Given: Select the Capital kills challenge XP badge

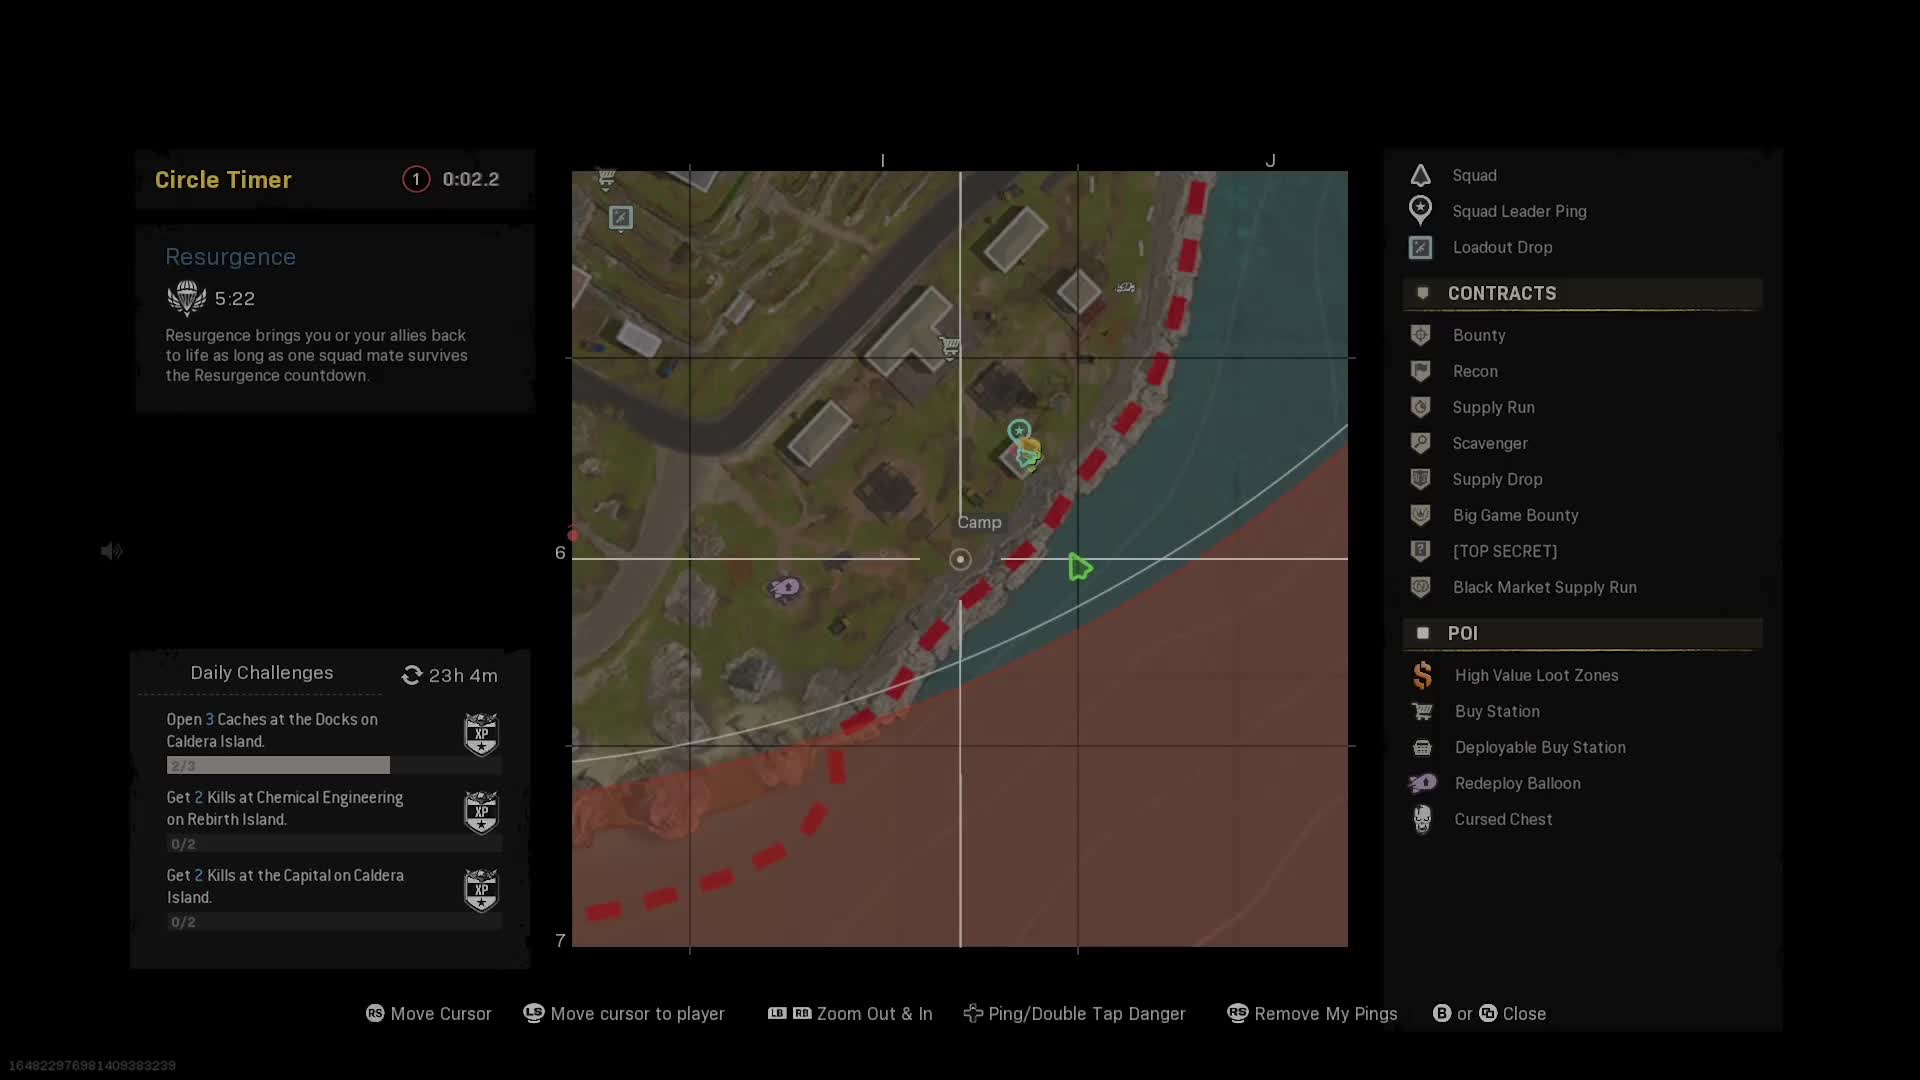Looking at the screenshot, I should (481, 889).
